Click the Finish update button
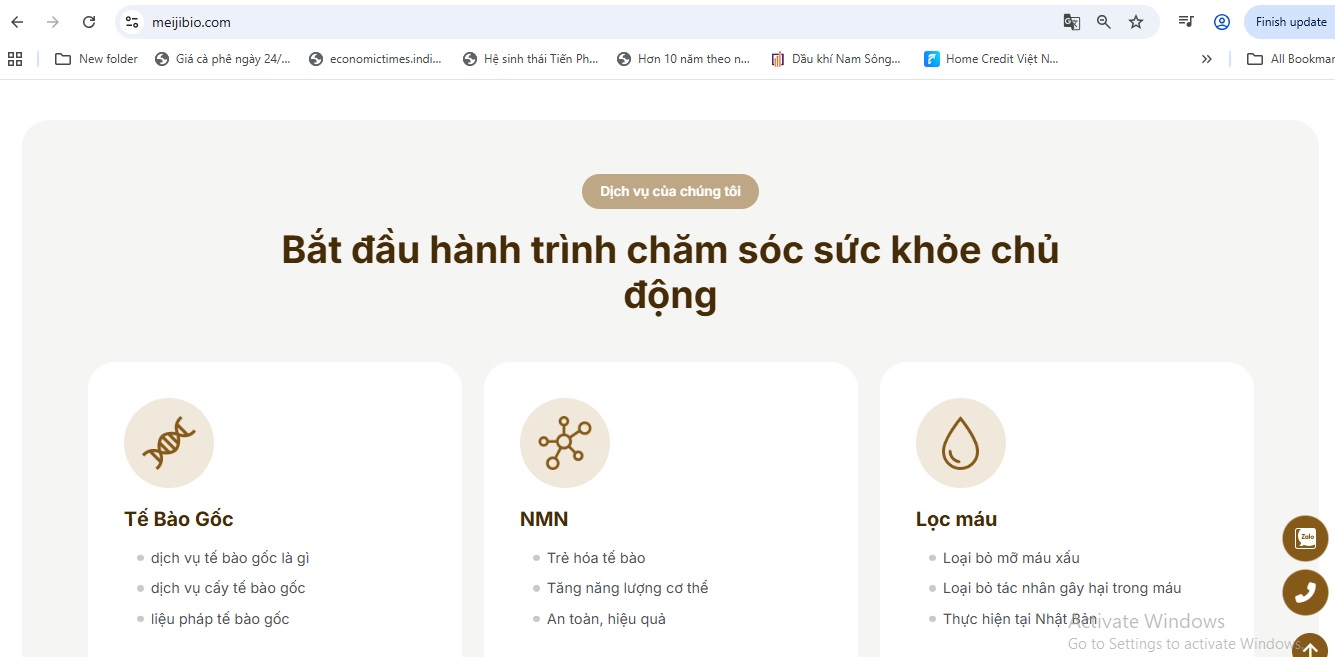Image resolution: width=1335 pixels, height=657 pixels. [x=1293, y=21]
